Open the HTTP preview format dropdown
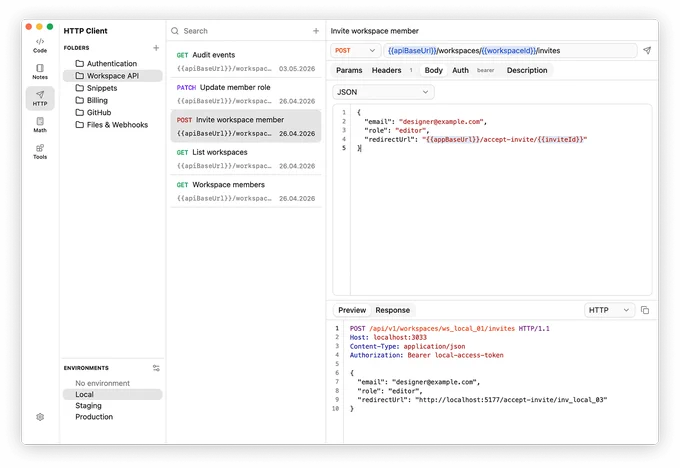 tap(609, 310)
